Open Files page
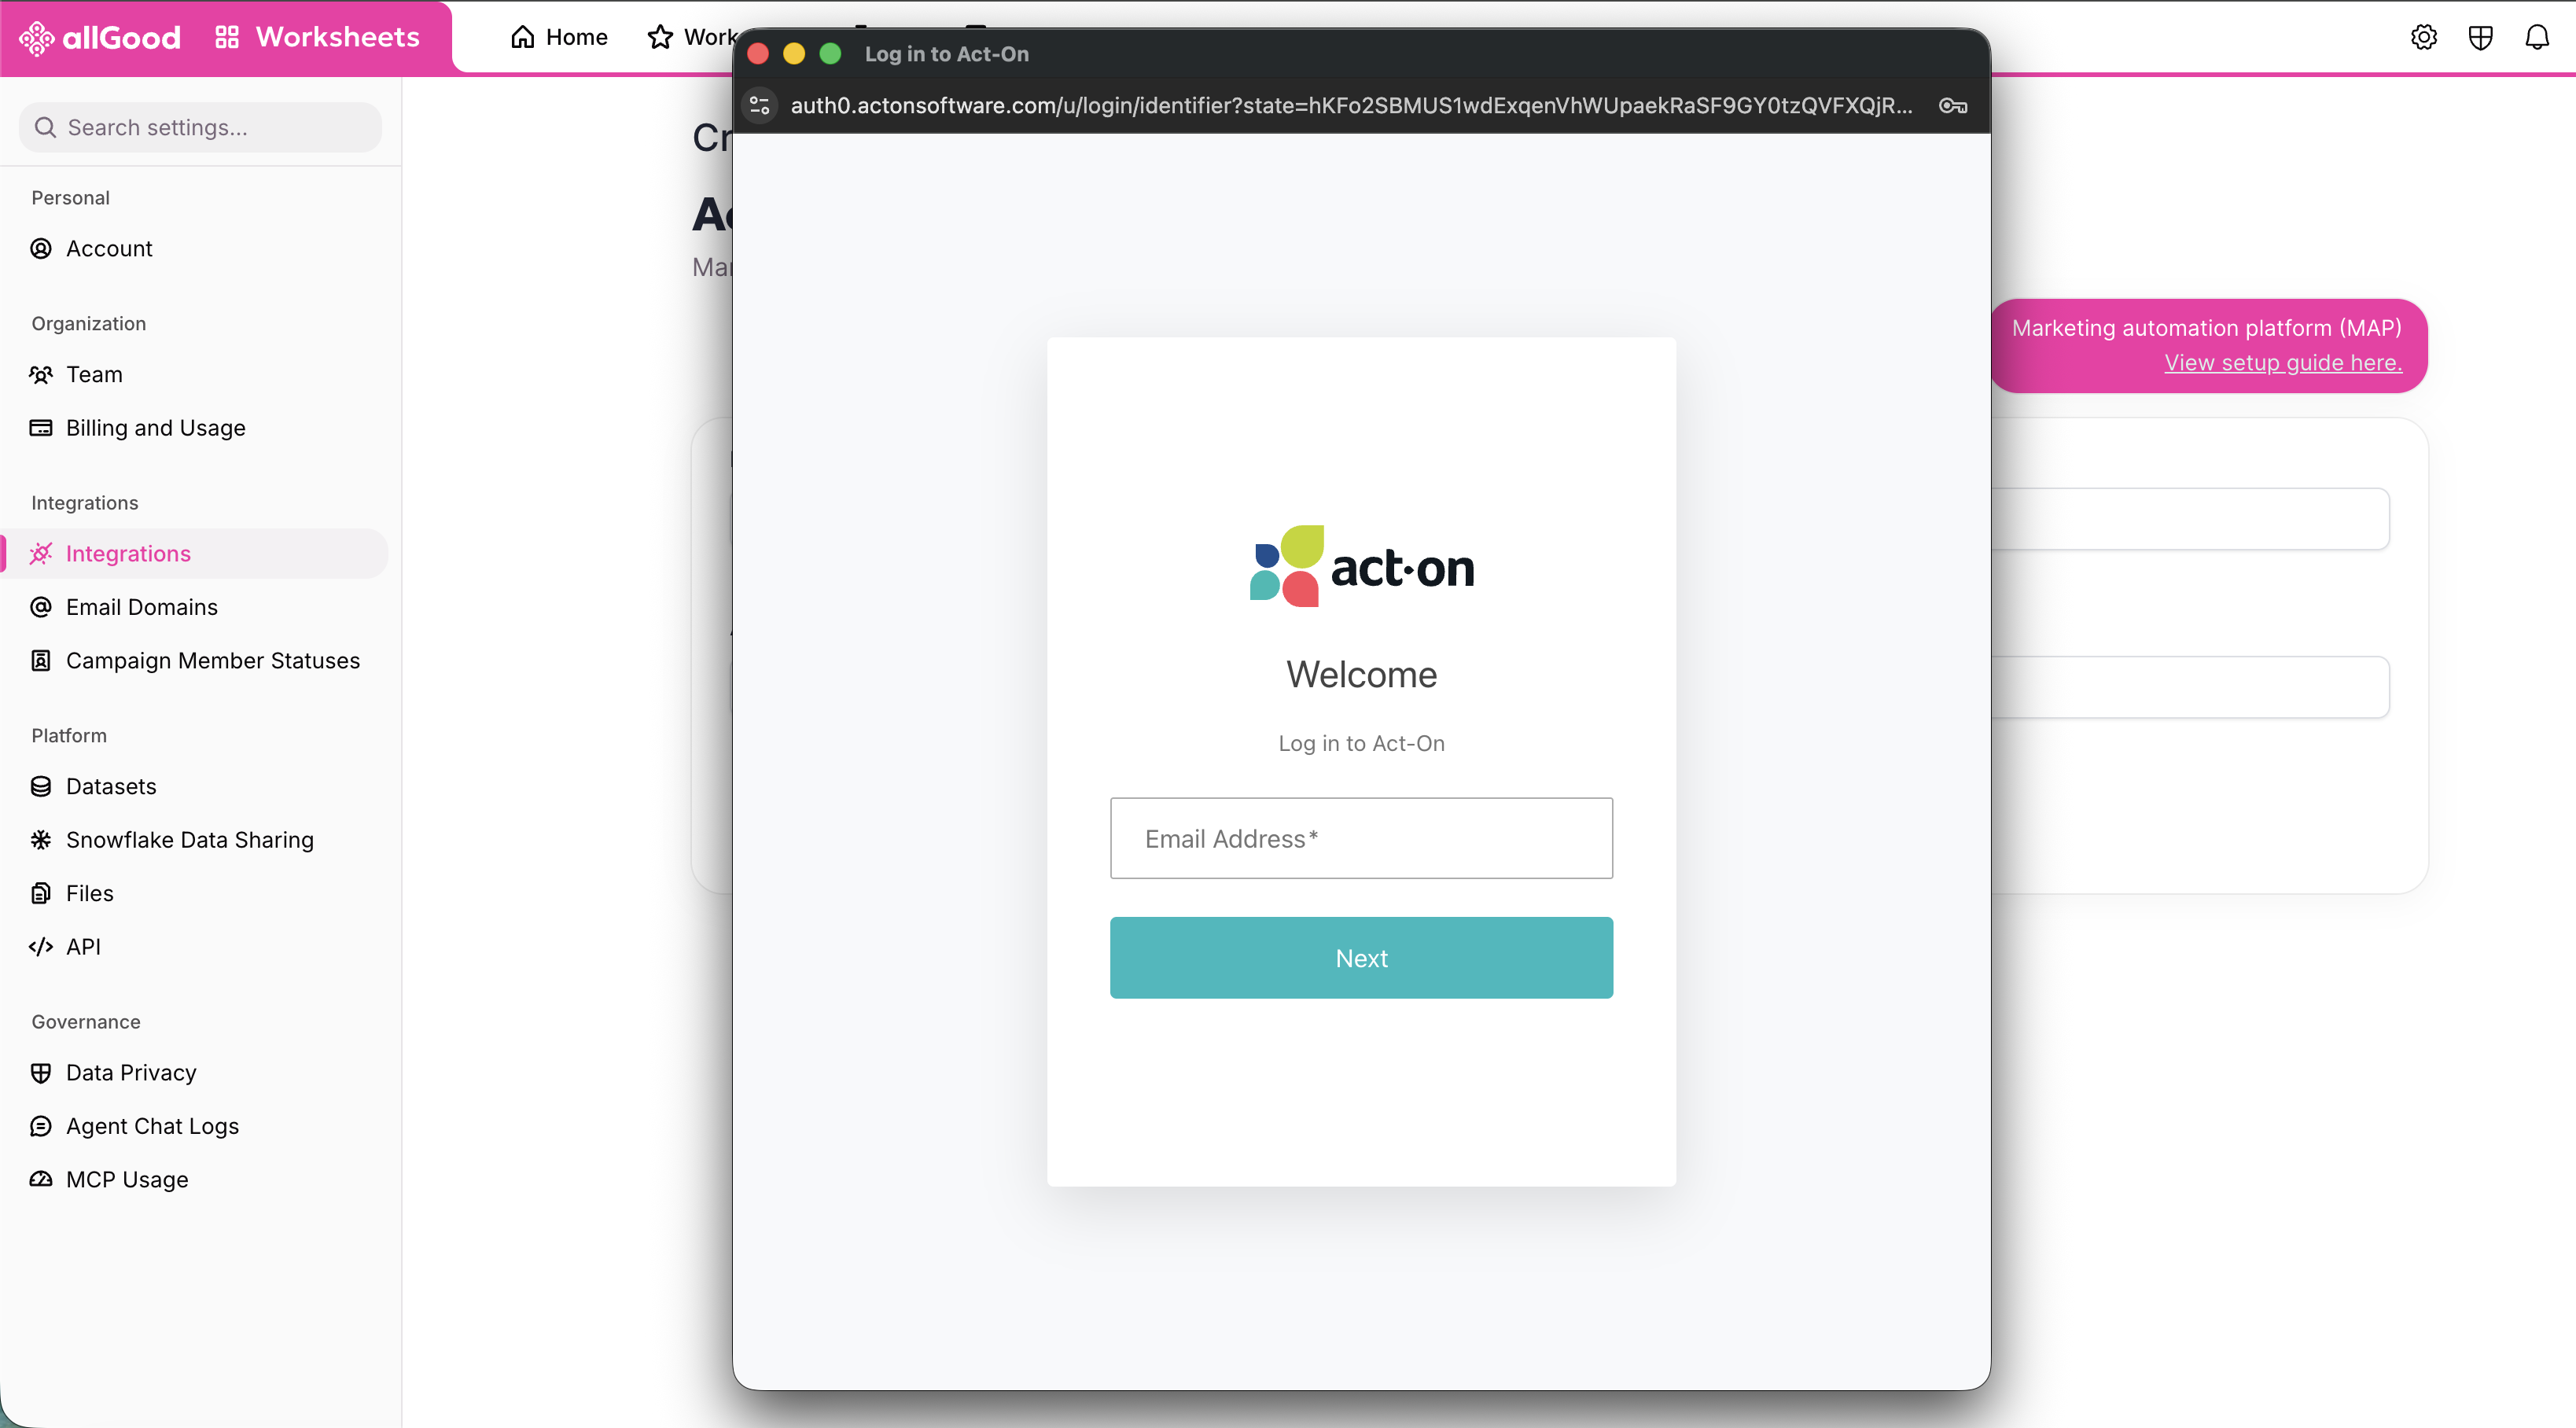This screenshot has width=2576, height=1428. [194, 894]
